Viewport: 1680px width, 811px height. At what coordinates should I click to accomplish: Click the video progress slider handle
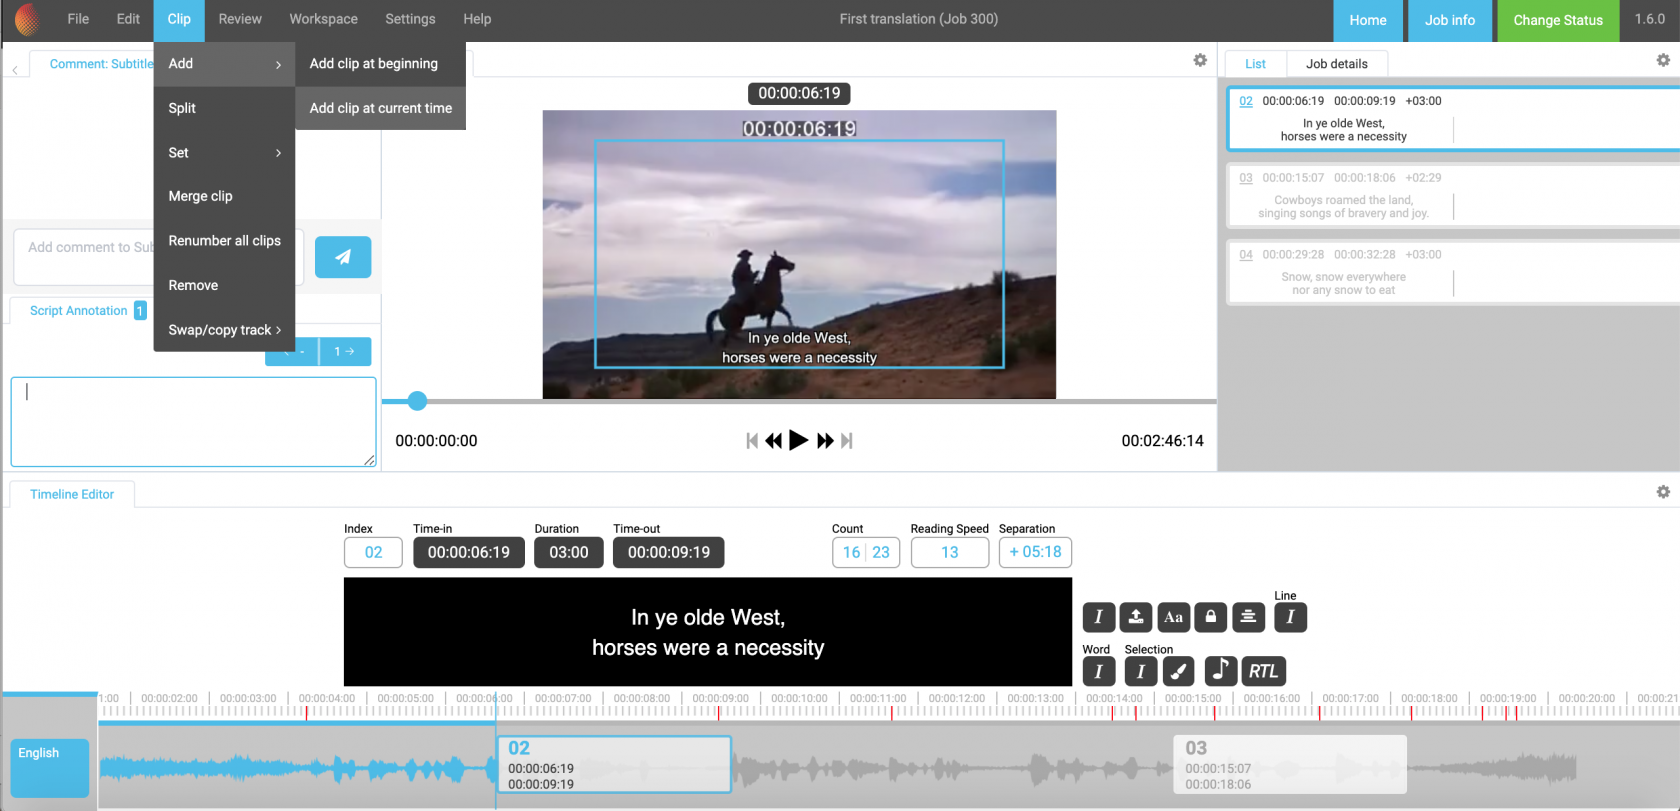[418, 401]
